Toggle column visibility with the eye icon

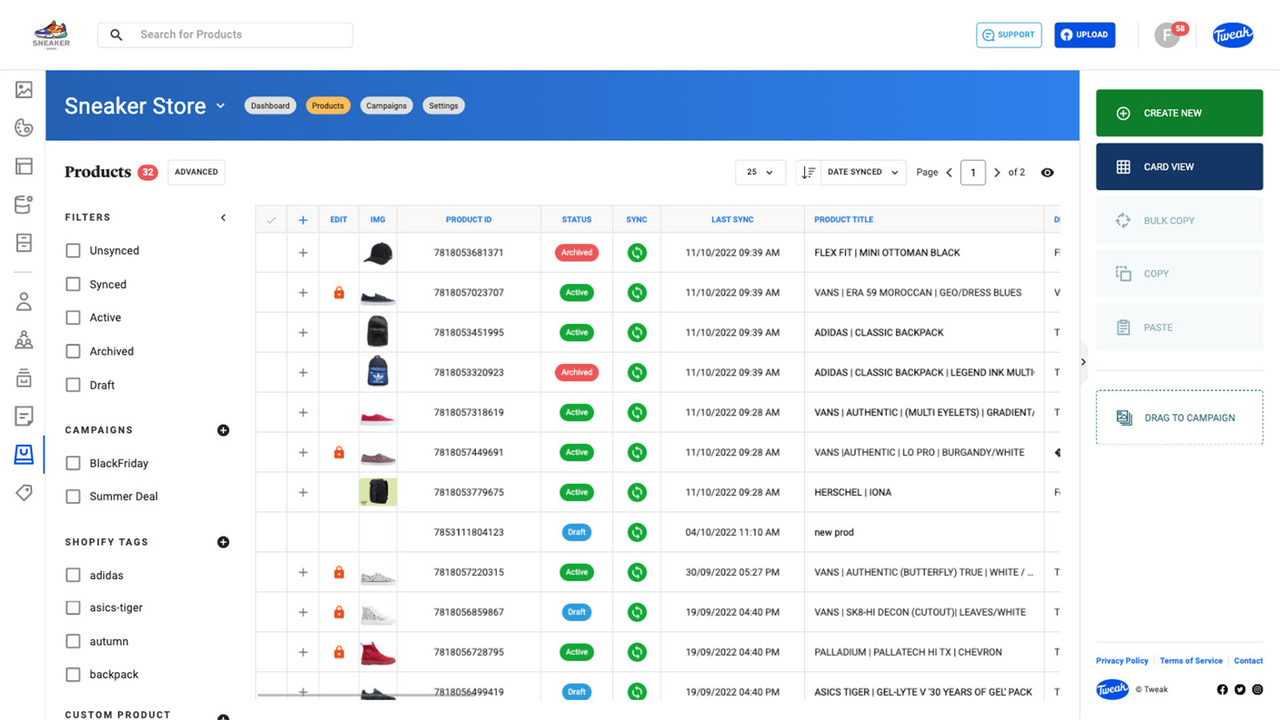pos(1047,172)
